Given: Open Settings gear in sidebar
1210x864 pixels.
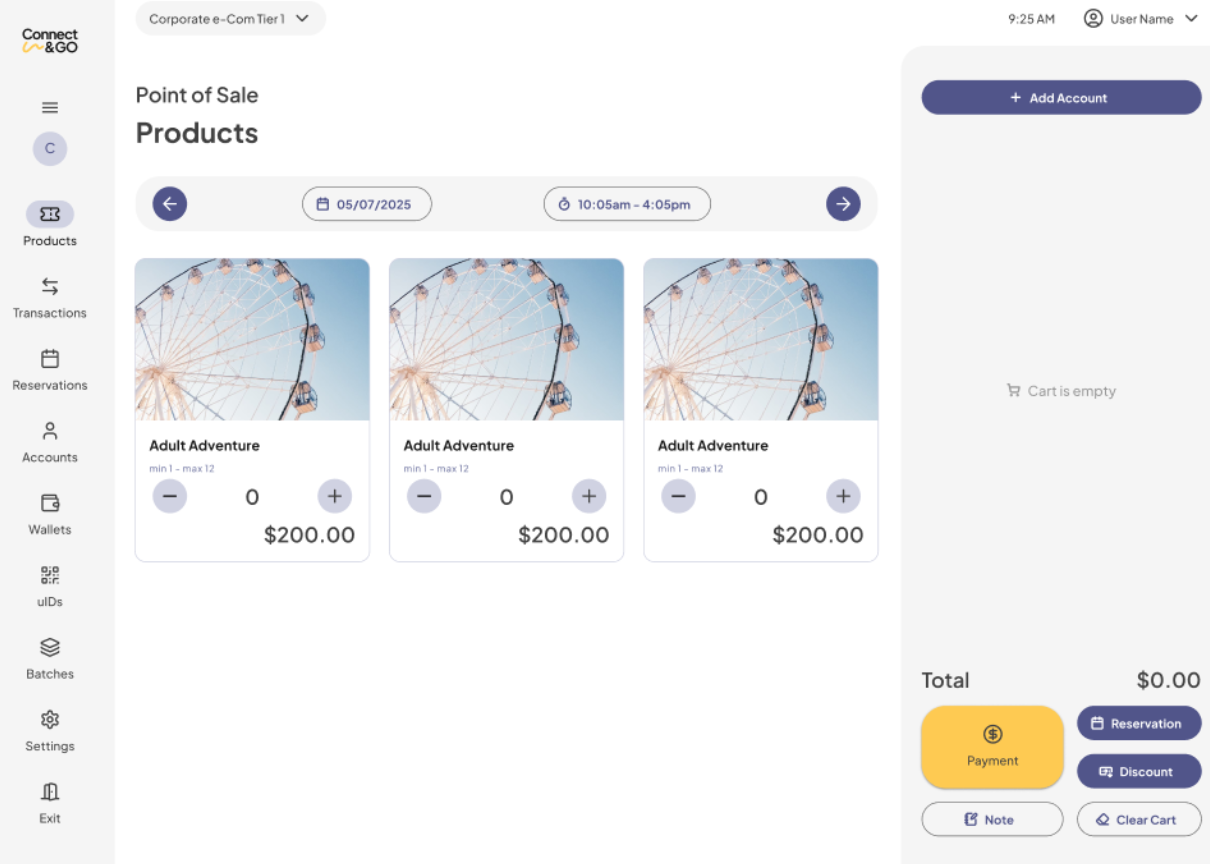Looking at the screenshot, I should [50, 730].
